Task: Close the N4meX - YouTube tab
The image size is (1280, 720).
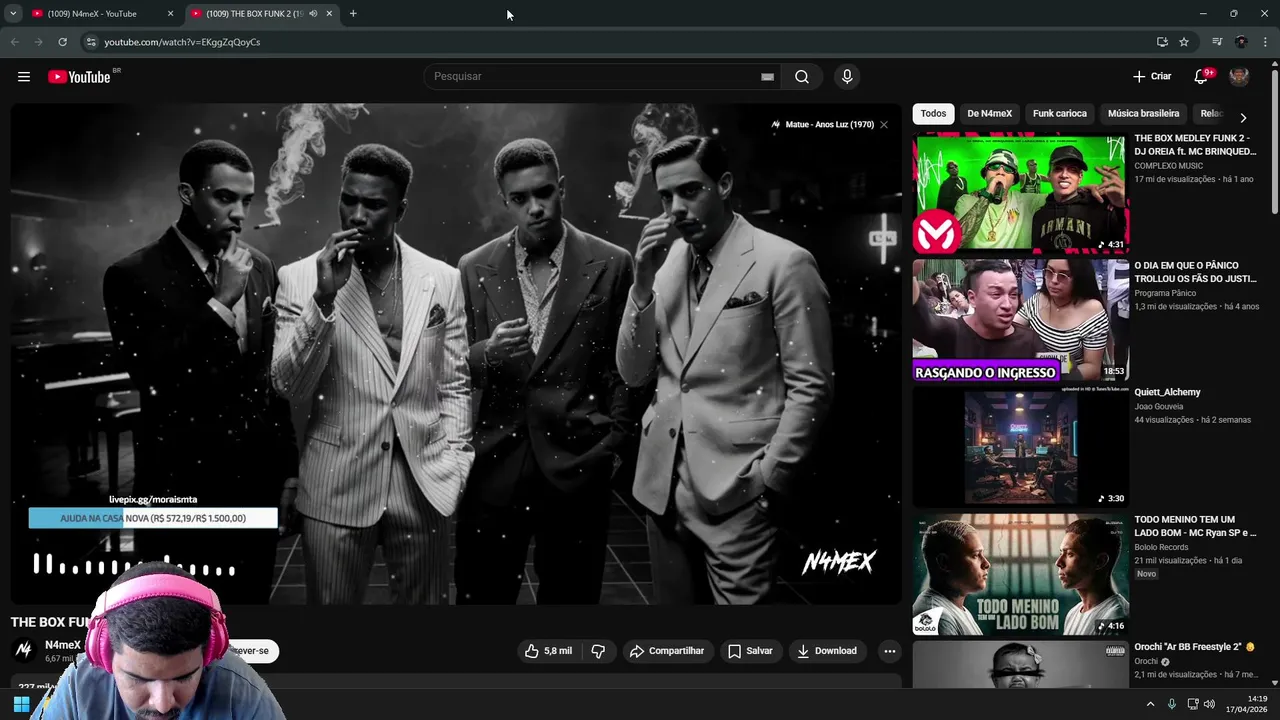Action: point(170,14)
